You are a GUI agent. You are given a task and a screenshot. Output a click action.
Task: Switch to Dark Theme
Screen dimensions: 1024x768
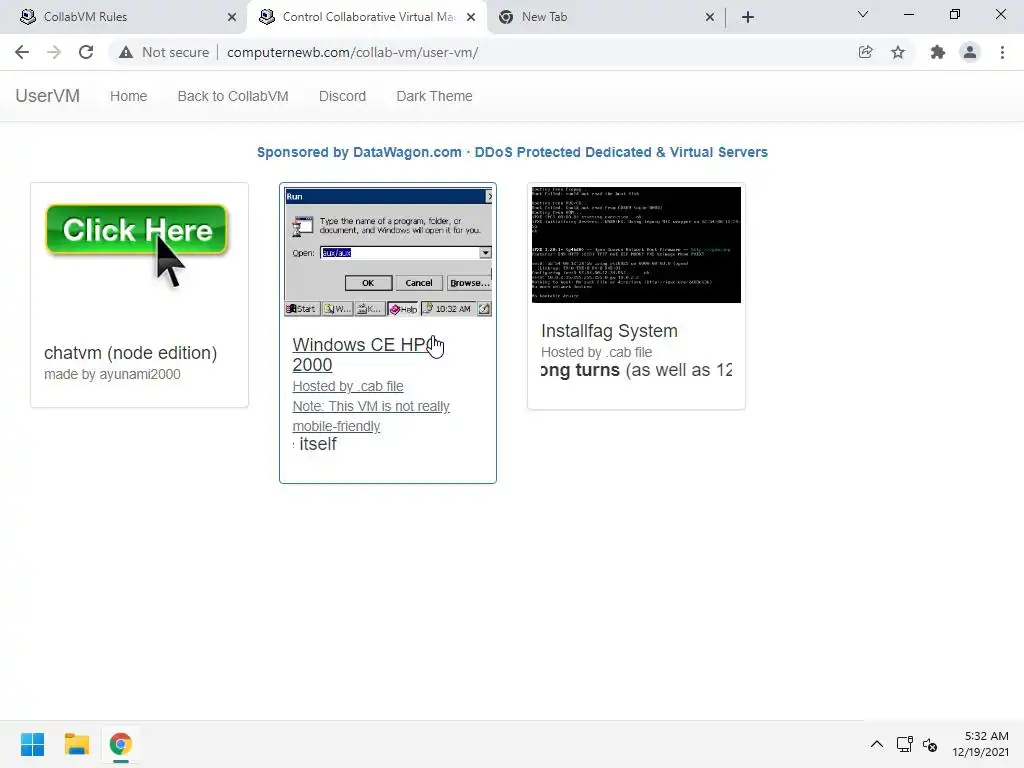point(434,96)
